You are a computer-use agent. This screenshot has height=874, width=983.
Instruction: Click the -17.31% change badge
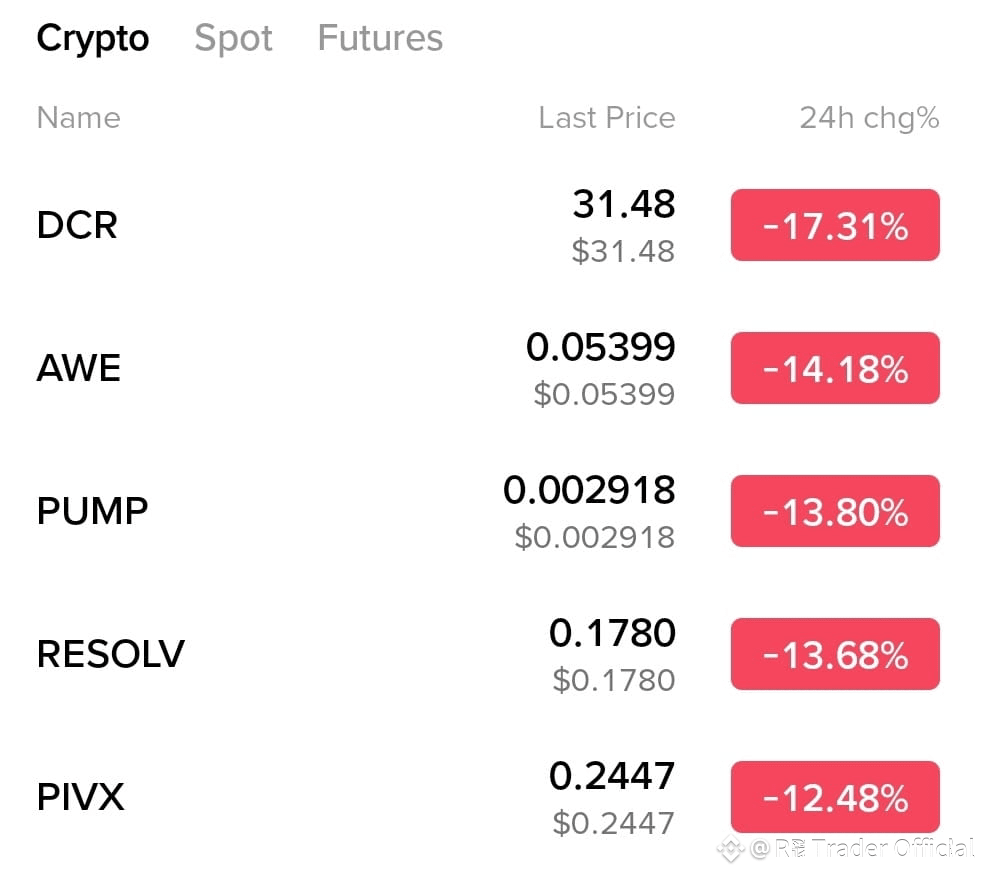[x=835, y=225]
